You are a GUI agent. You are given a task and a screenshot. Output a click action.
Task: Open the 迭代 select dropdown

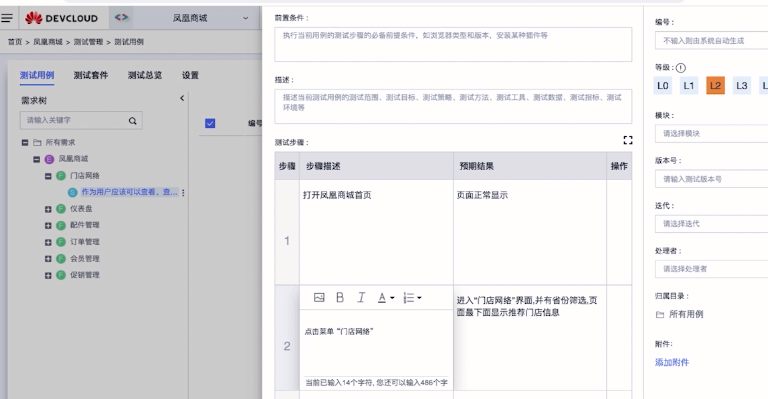click(711, 224)
